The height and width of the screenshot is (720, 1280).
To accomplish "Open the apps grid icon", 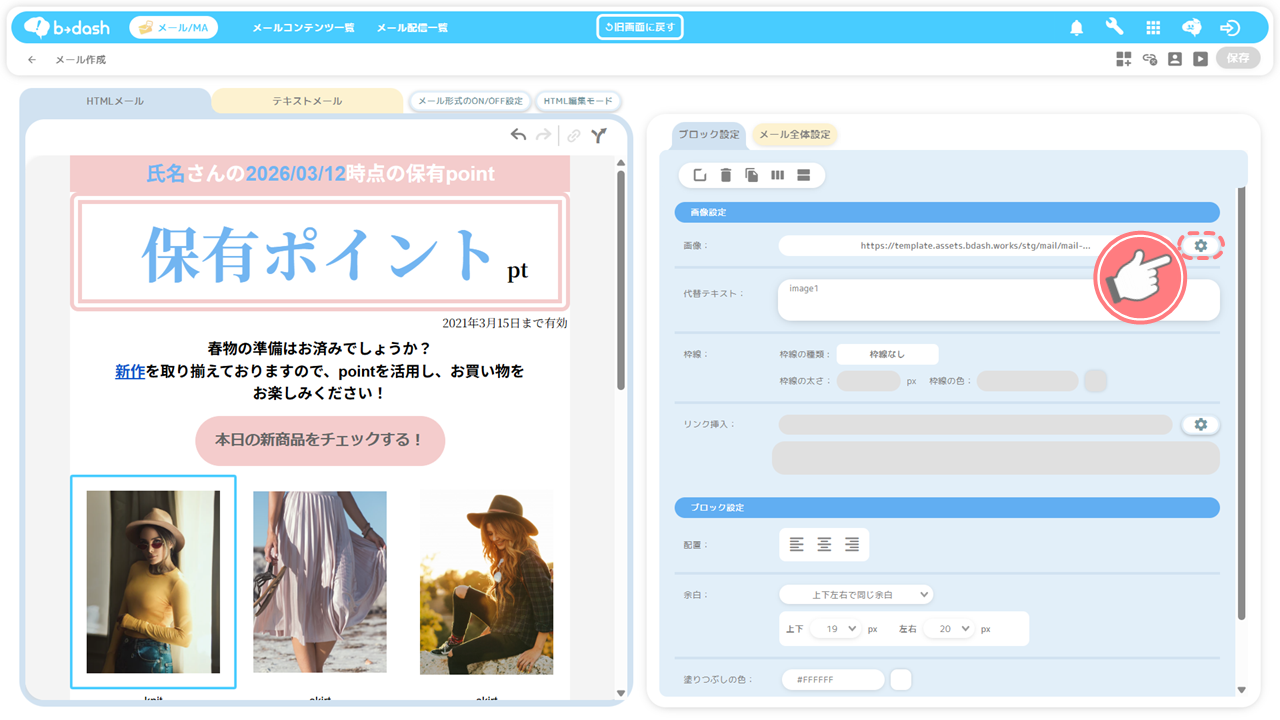I will click(1153, 28).
